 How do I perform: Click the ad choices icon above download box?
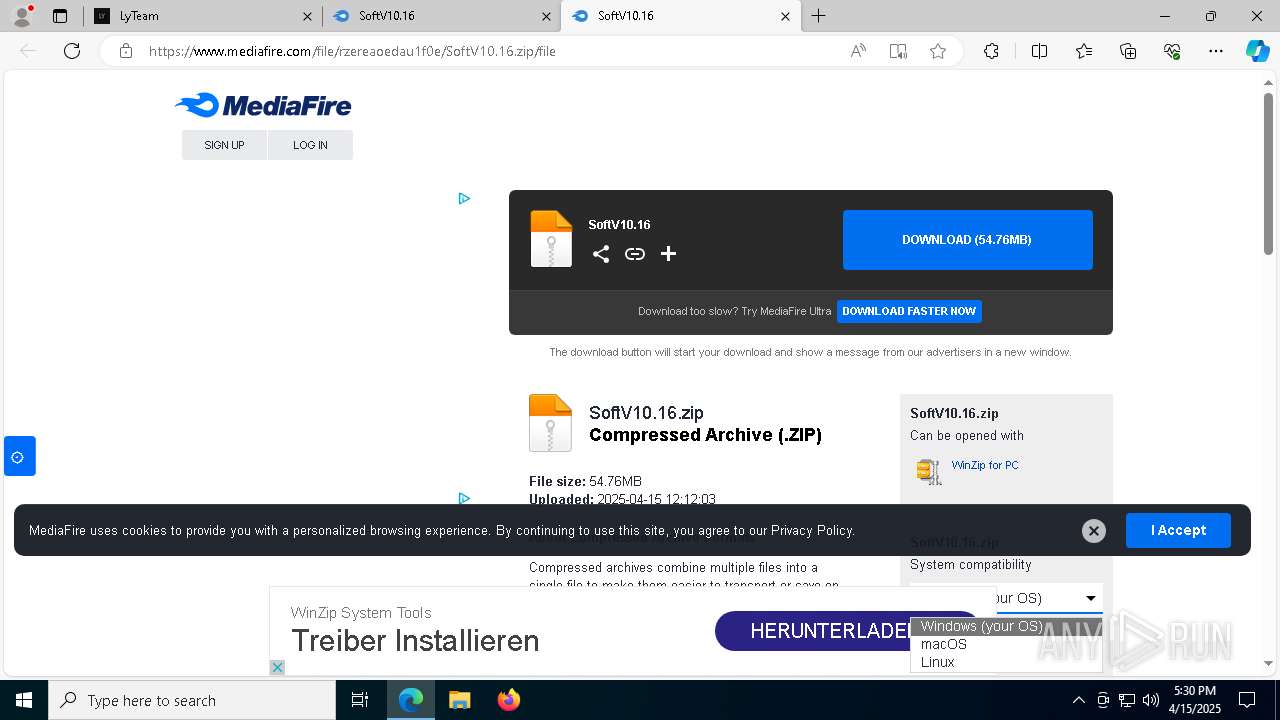[464, 198]
